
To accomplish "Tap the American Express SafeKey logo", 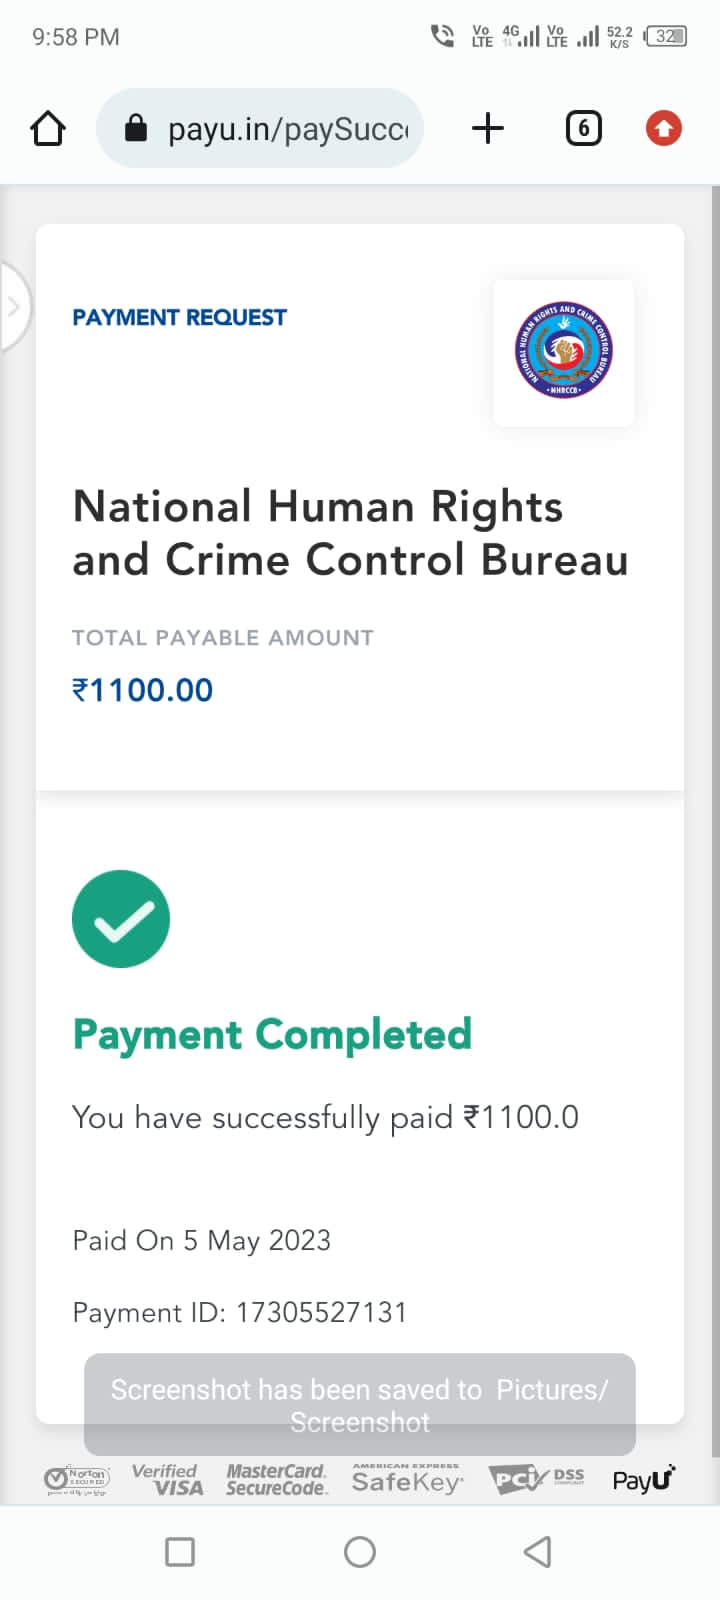I will pyautogui.click(x=406, y=1479).
